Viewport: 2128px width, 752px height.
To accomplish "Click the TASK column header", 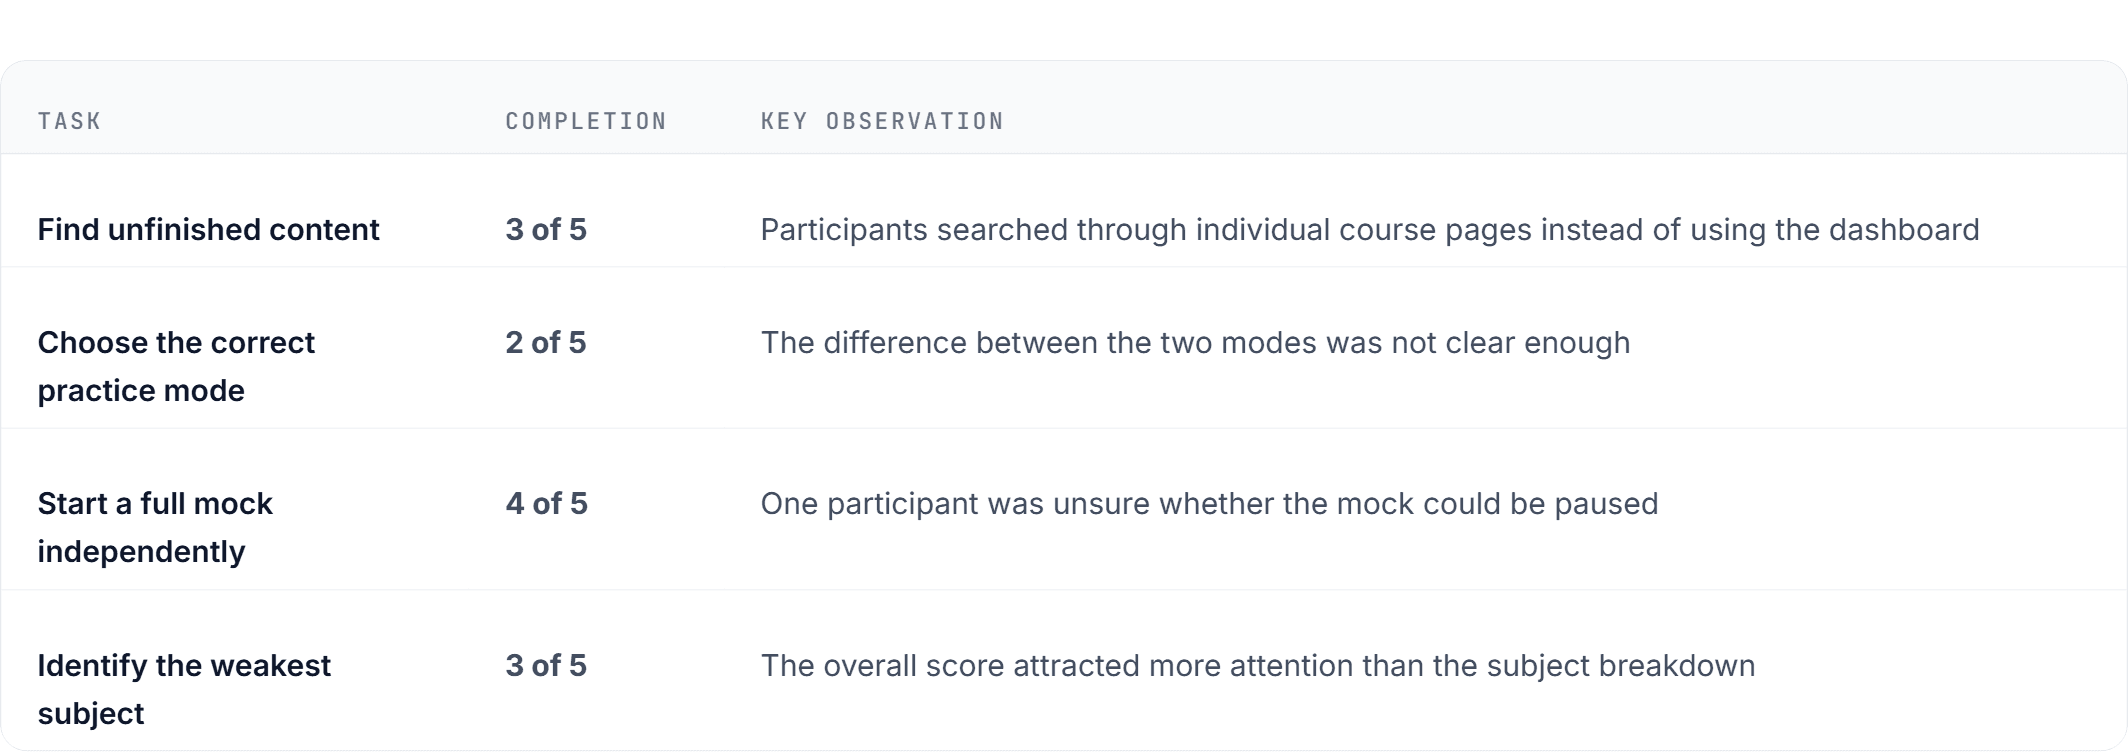I will pos(69,121).
